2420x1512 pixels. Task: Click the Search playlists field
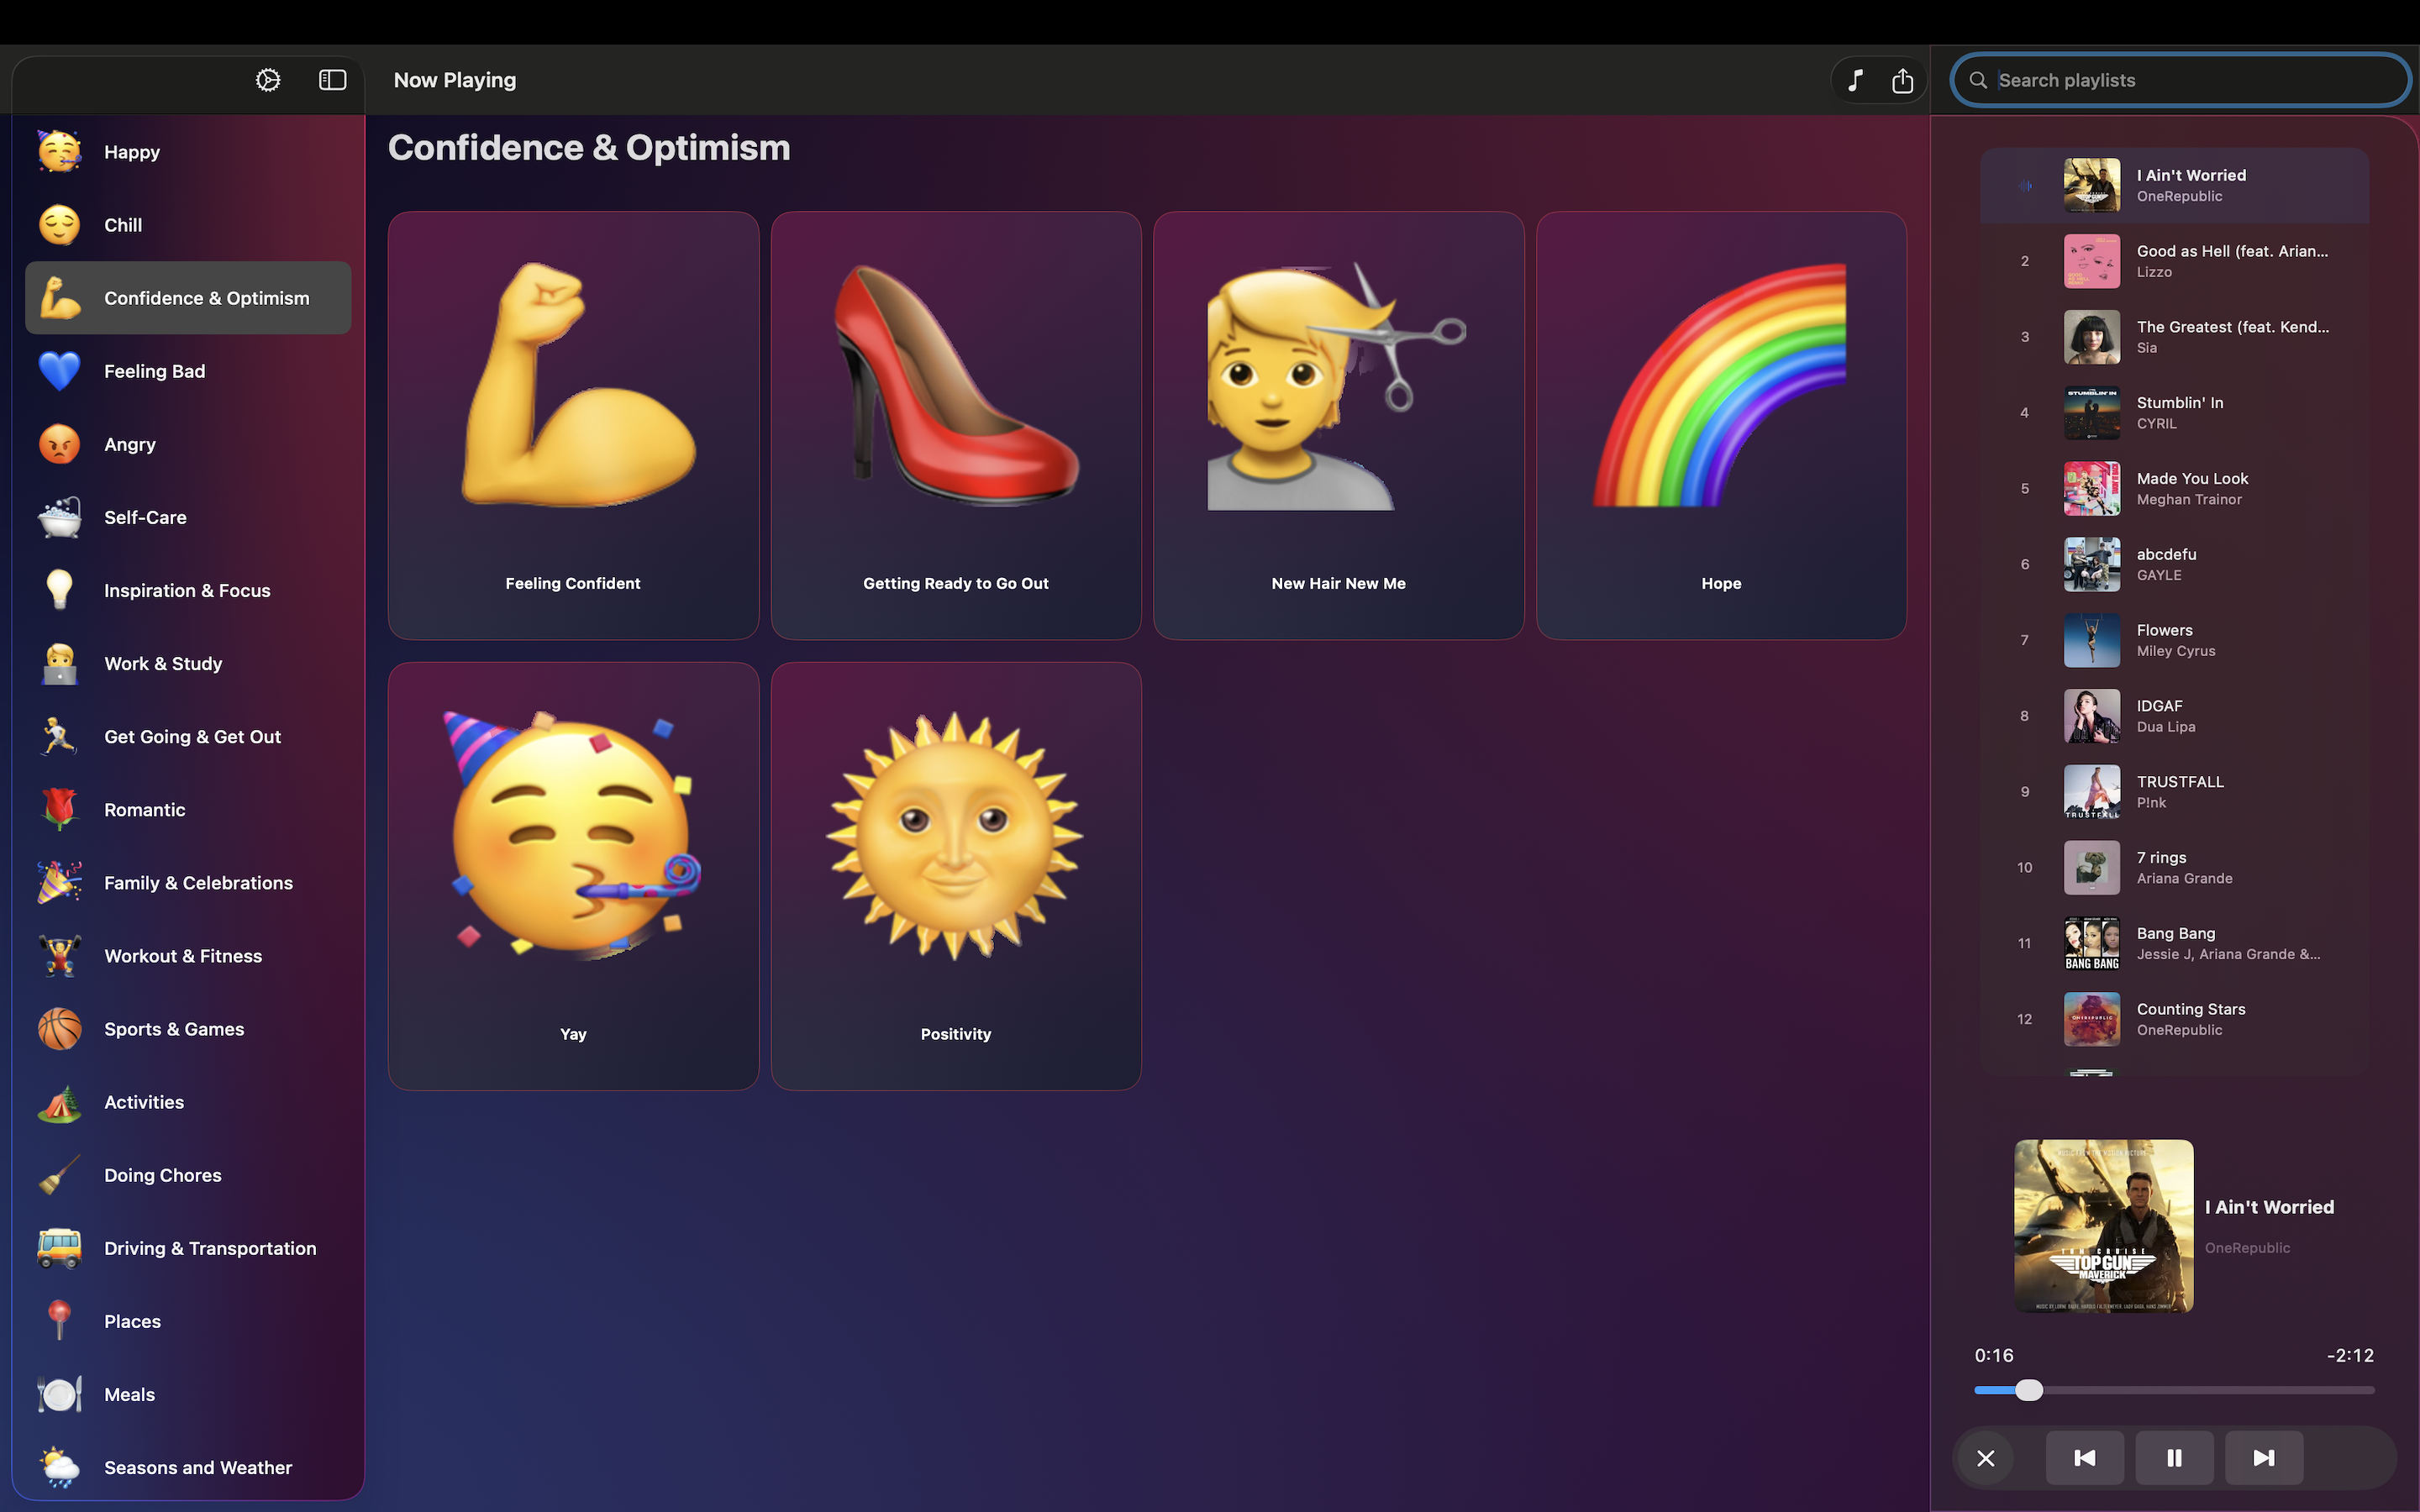click(x=2180, y=80)
